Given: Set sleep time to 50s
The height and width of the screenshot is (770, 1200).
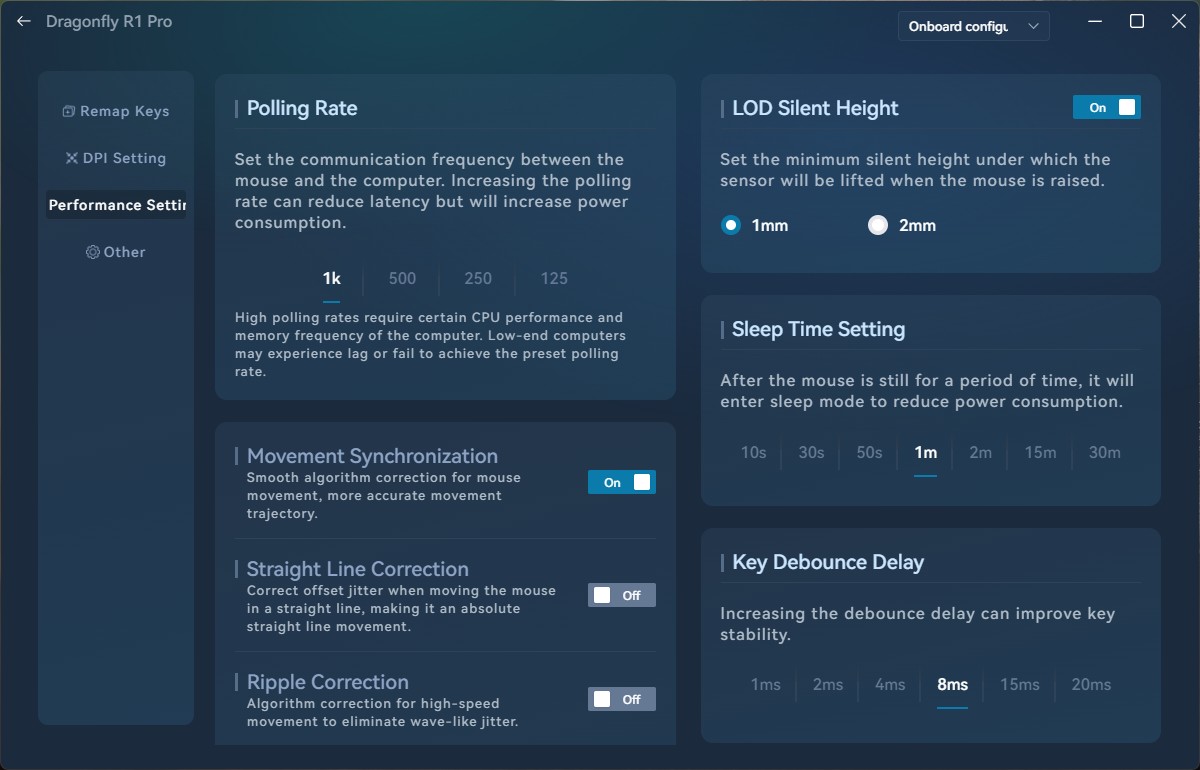Looking at the screenshot, I should 870,452.
